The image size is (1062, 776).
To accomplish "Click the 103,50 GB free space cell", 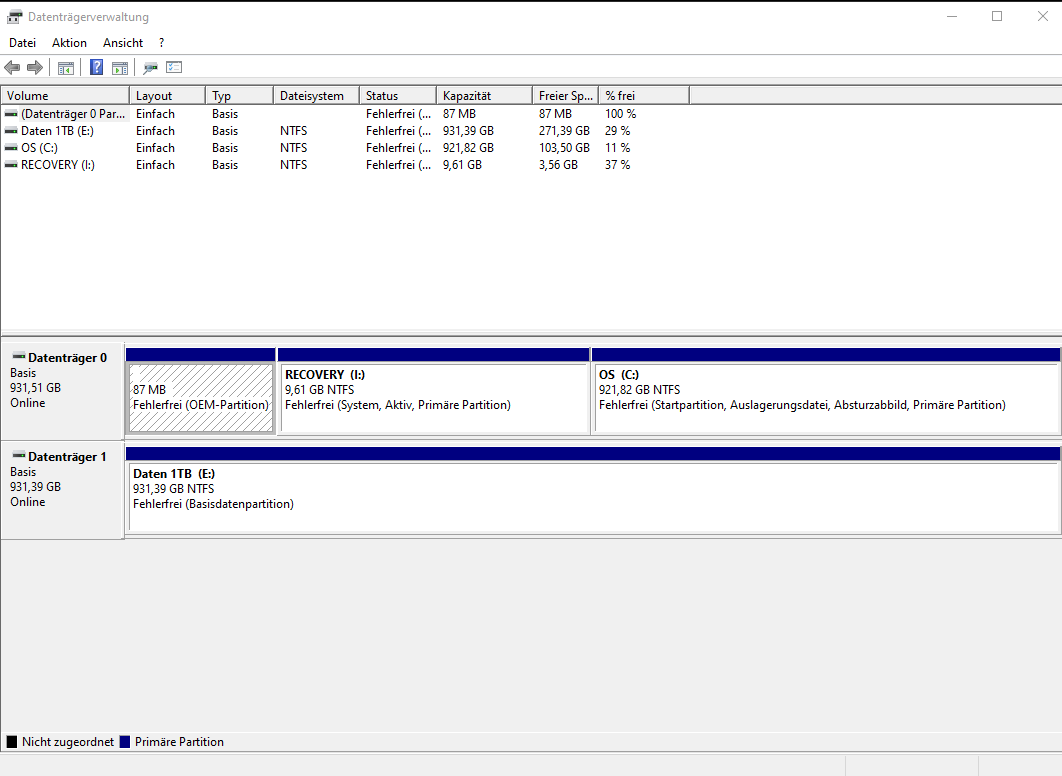I will (564, 148).
